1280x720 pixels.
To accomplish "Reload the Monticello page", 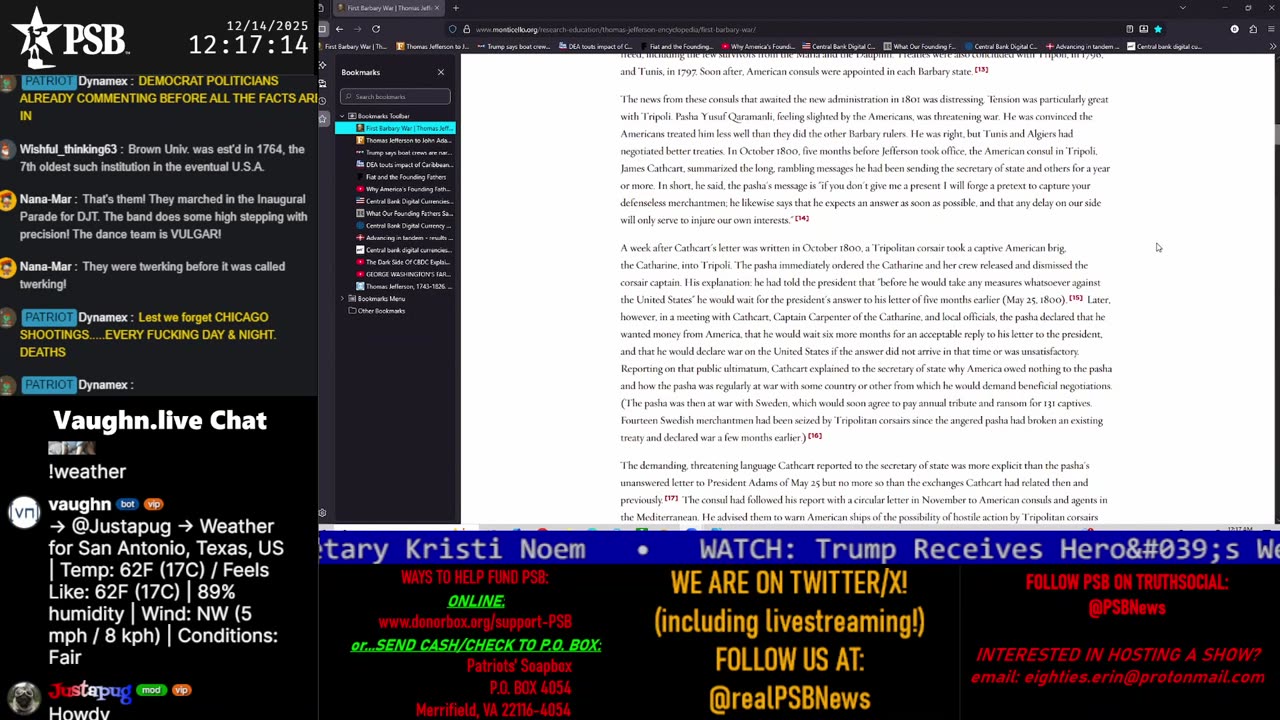I will (376, 29).
